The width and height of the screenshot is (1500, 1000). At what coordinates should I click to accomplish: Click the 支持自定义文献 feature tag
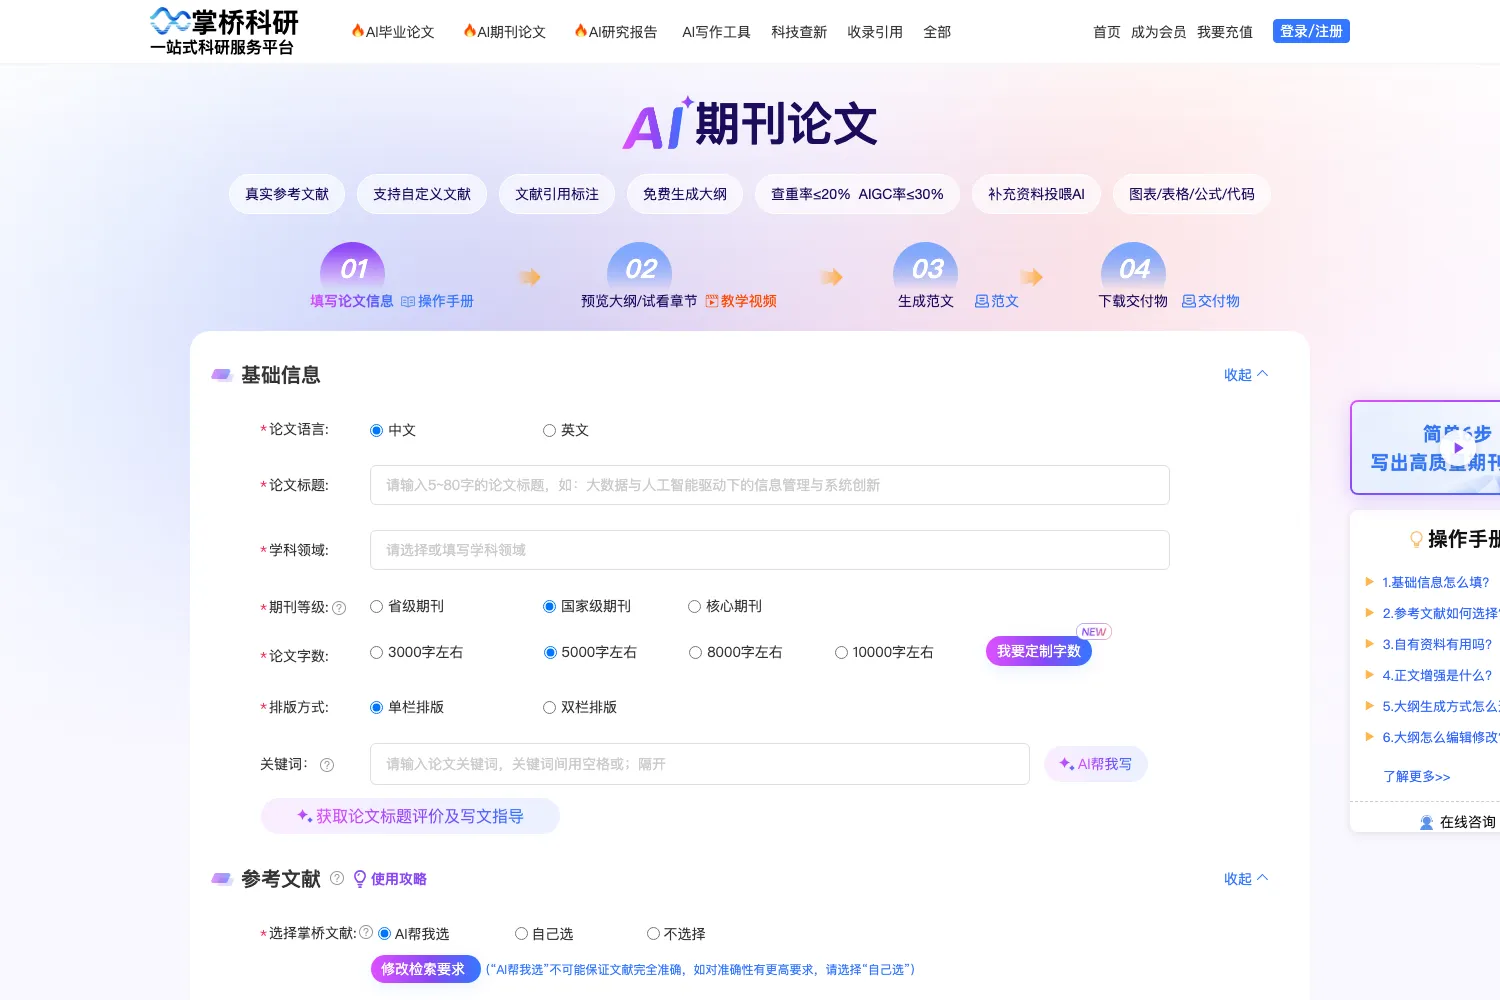tap(422, 194)
